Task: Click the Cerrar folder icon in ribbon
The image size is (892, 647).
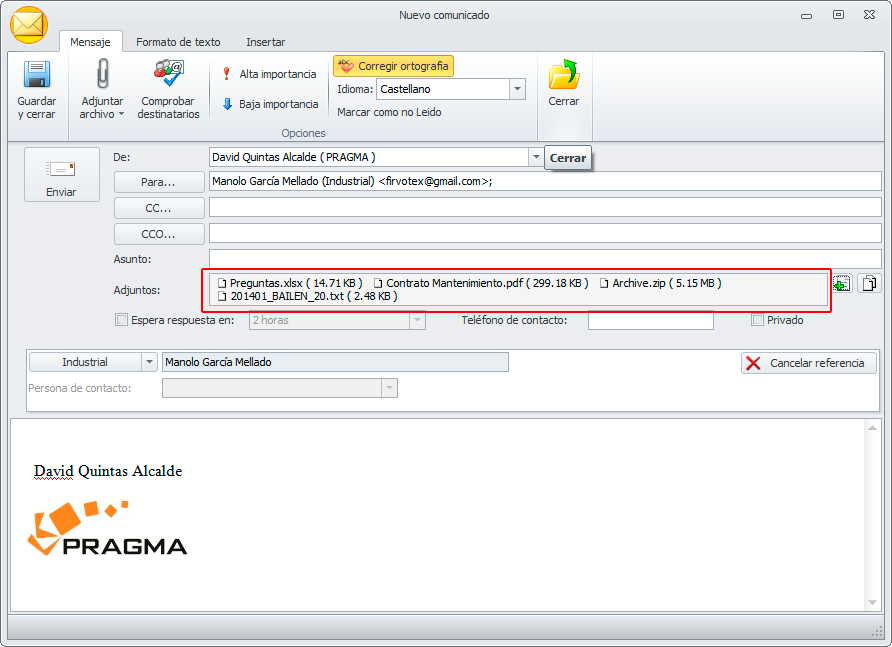Action: (x=564, y=75)
